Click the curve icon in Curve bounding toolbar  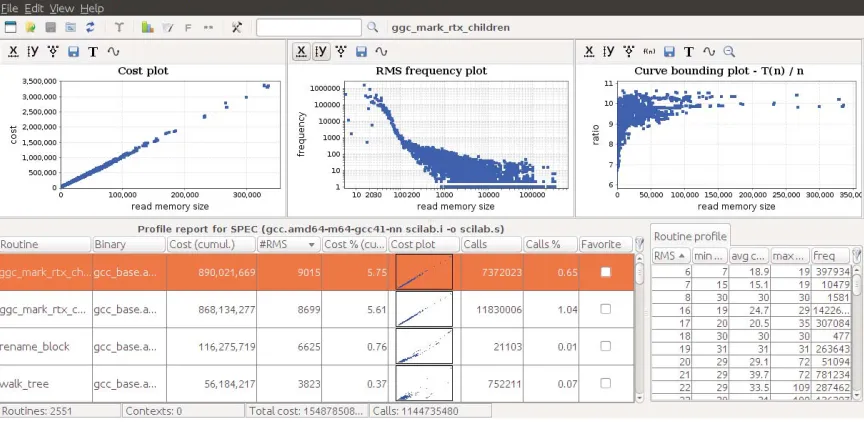click(x=709, y=52)
